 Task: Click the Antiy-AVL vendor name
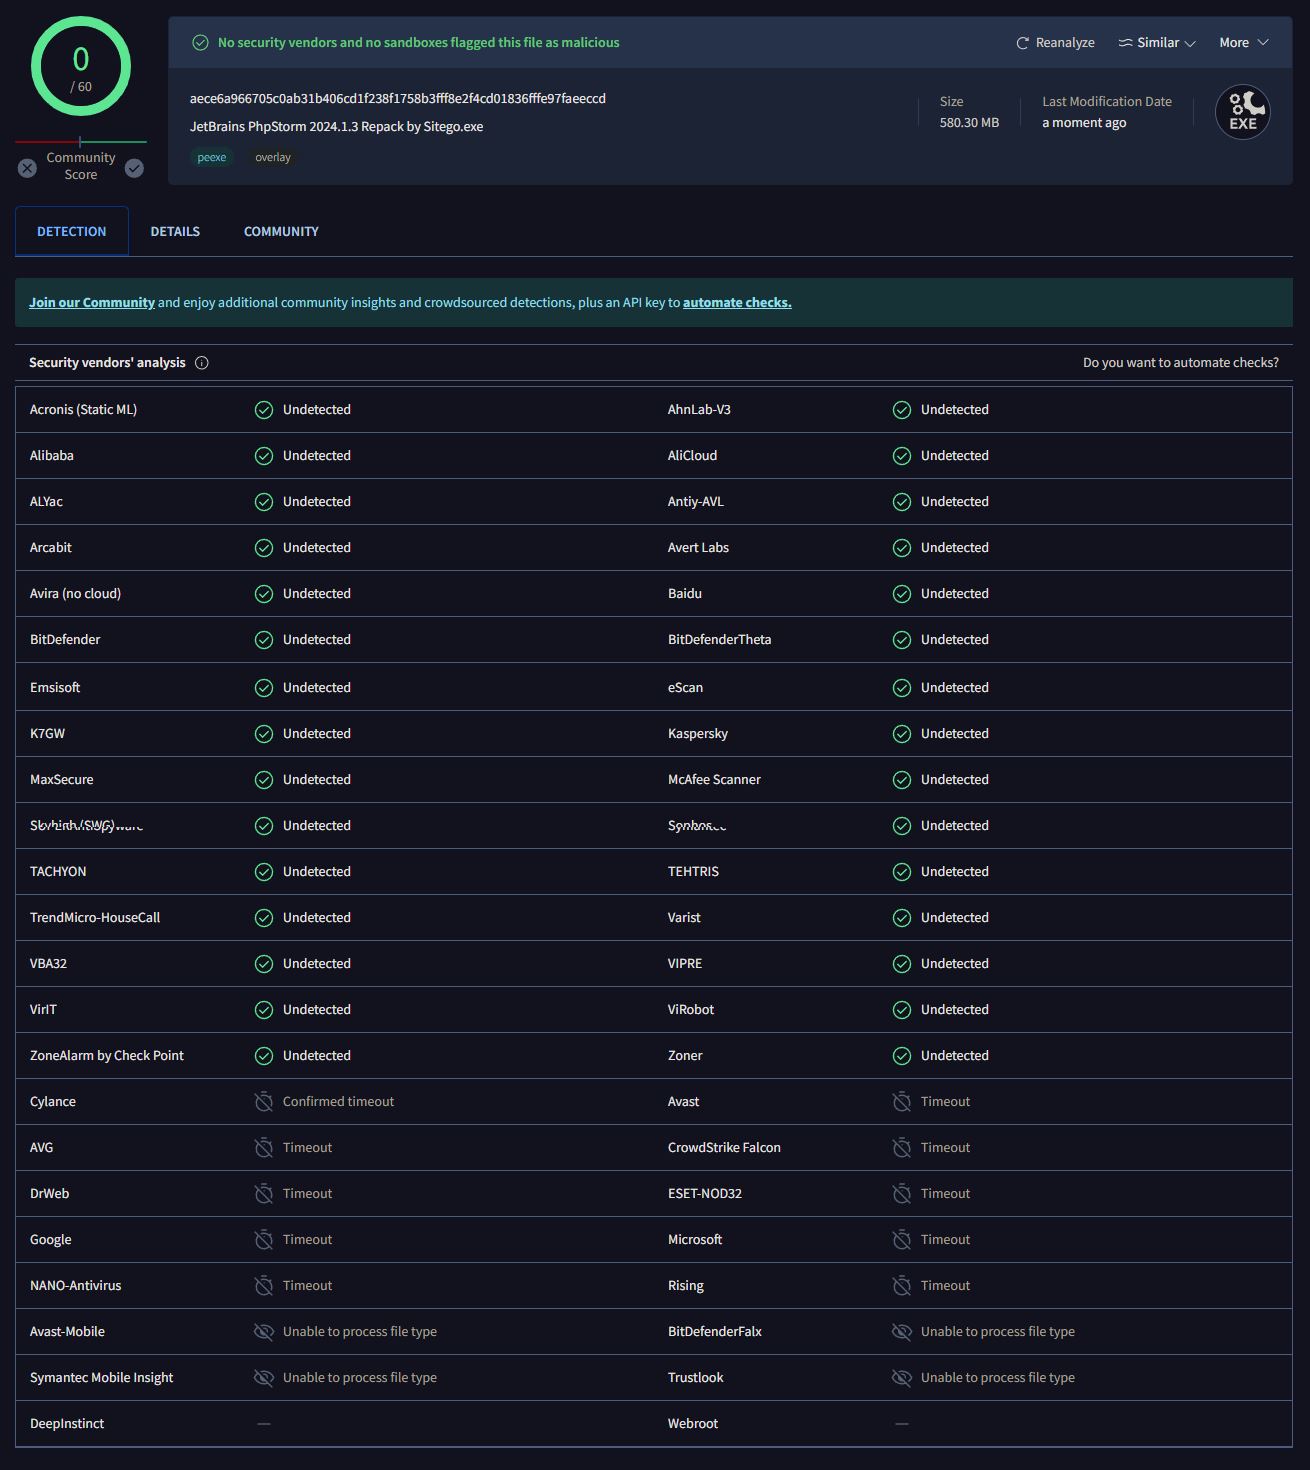[696, 502]
